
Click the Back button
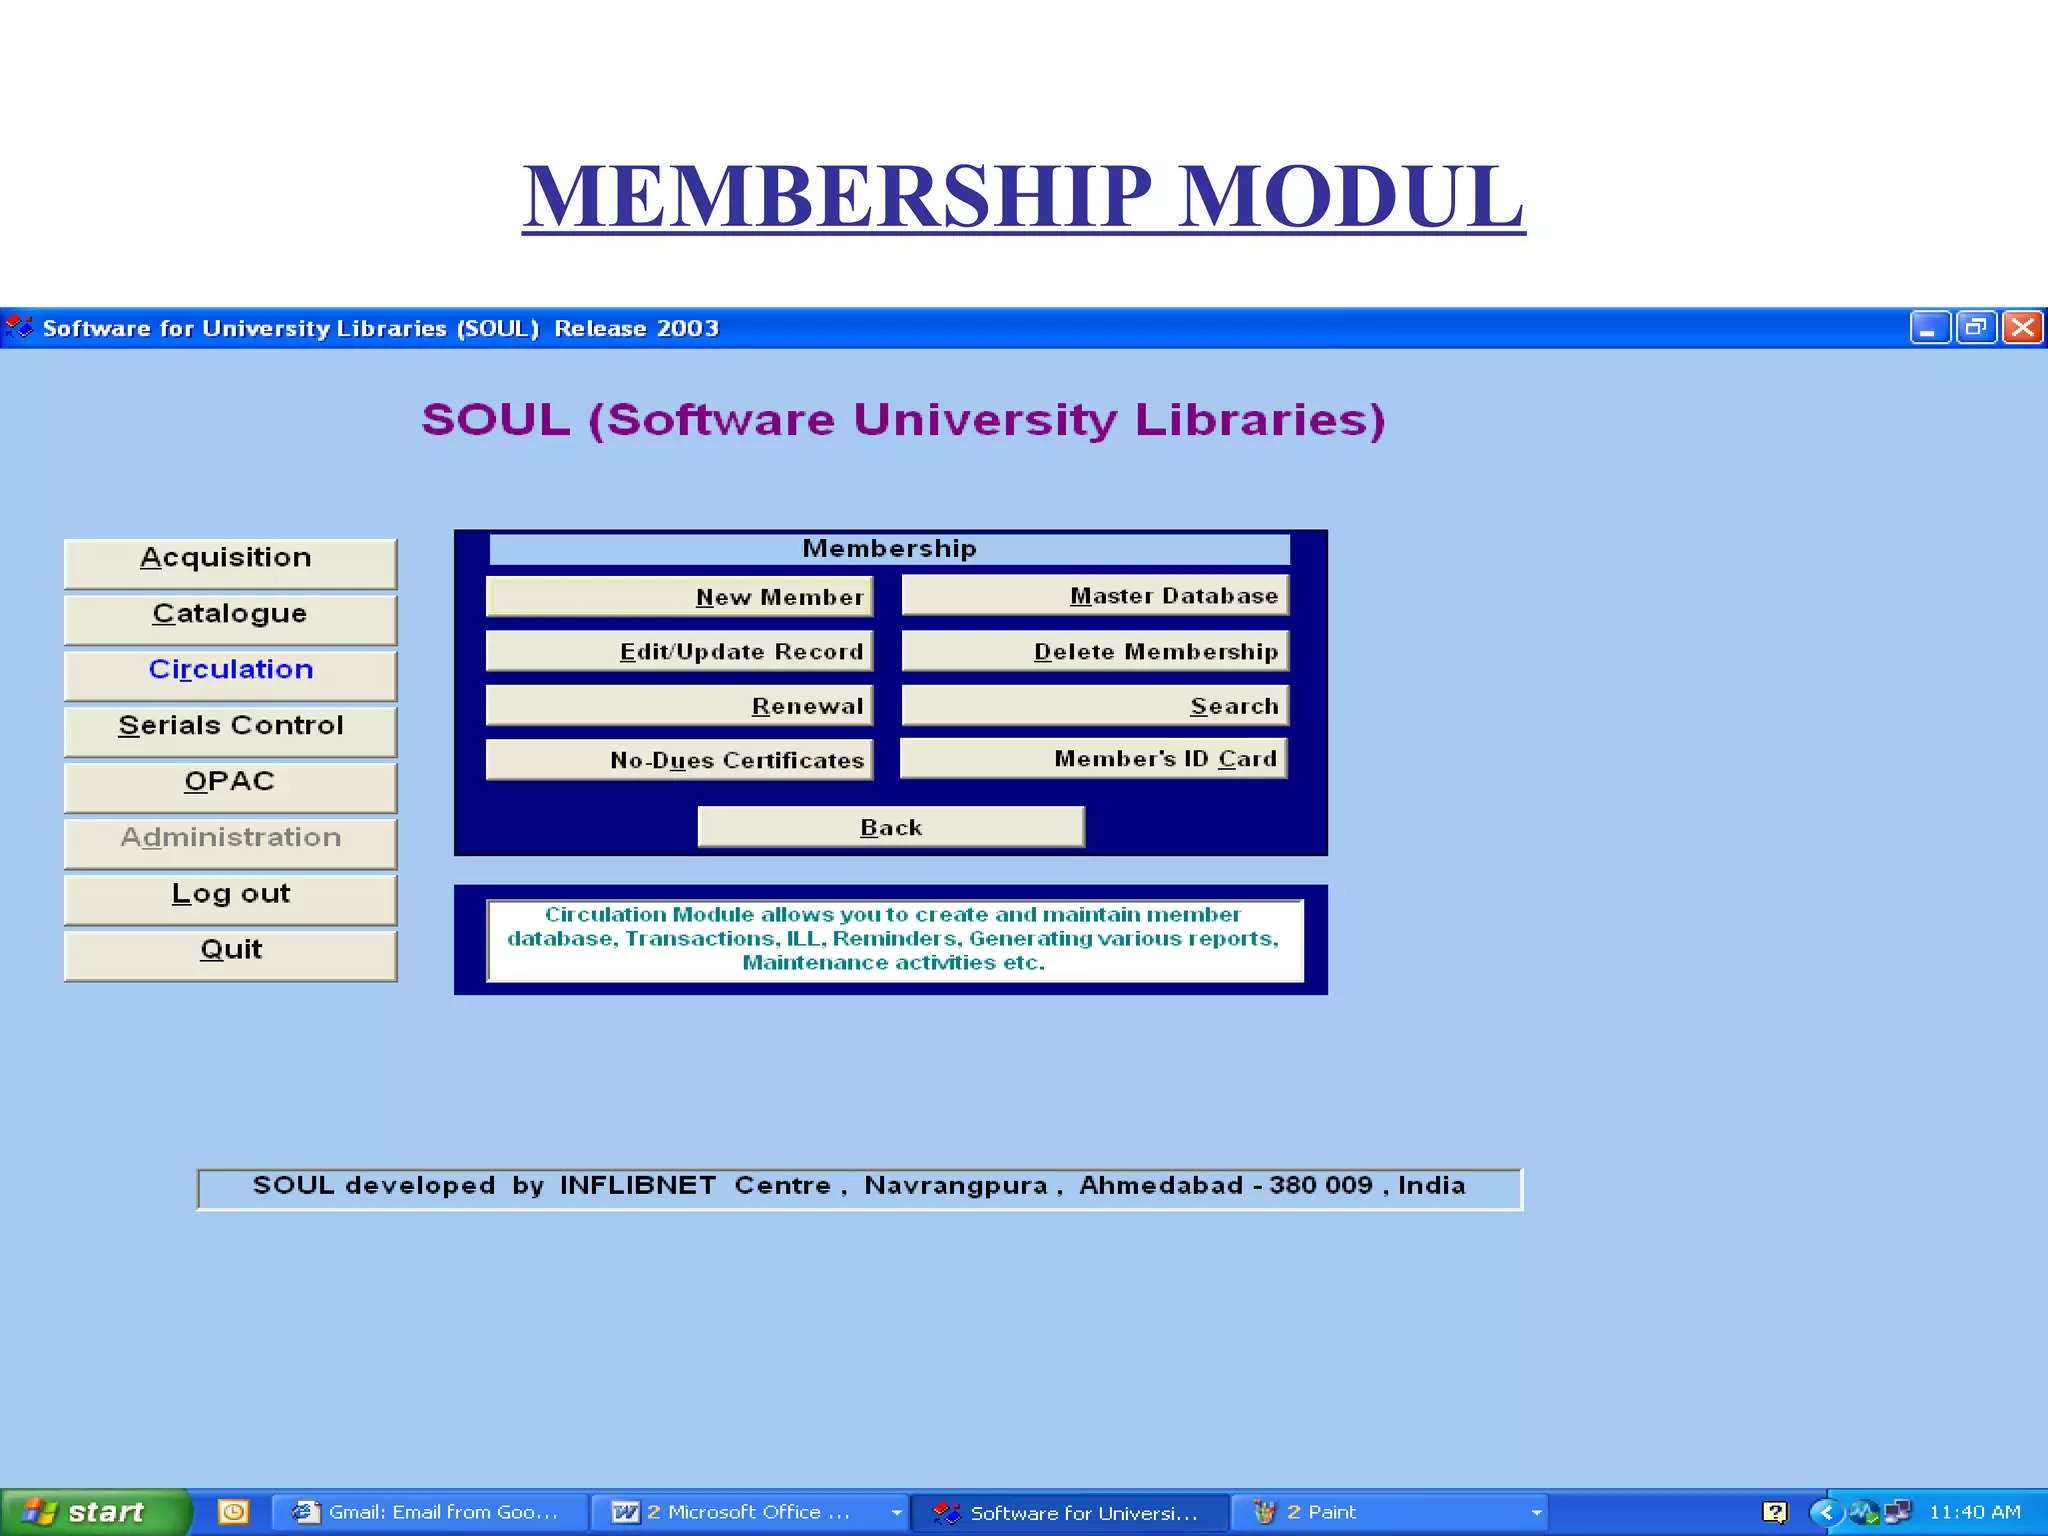coord(891,827)
